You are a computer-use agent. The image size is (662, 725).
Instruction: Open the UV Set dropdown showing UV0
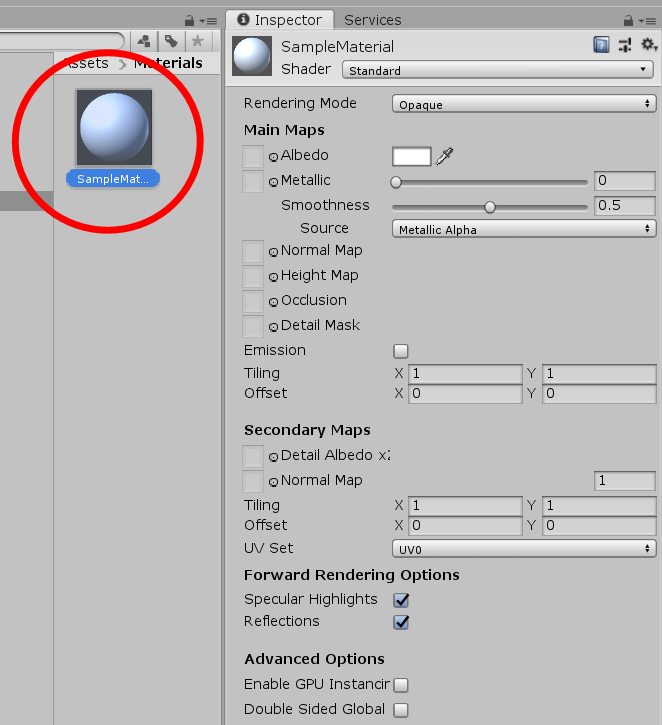click(524, 549)
